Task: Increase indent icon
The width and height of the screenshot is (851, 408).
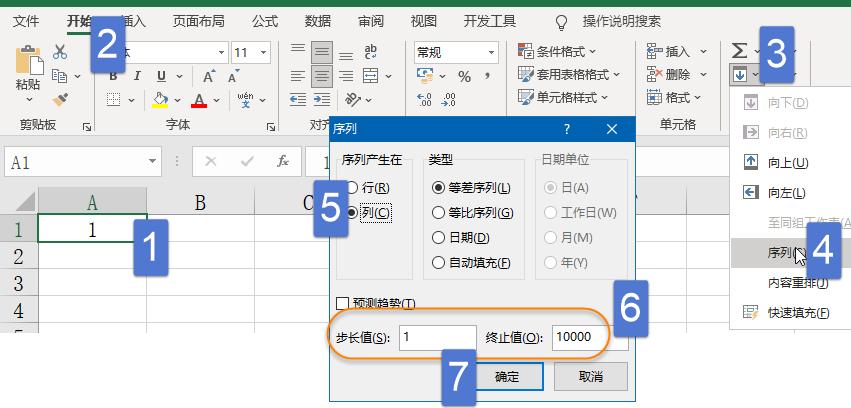Action: click(x=322, y=100)
